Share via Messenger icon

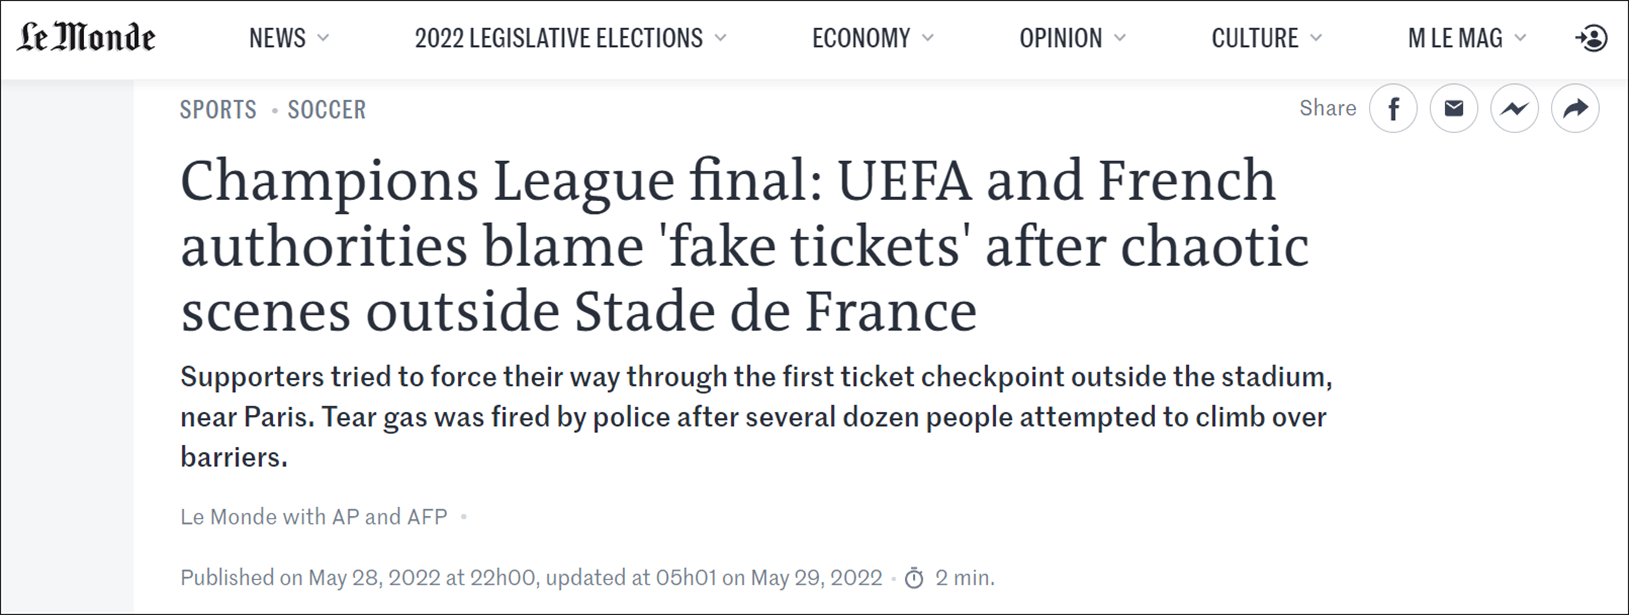tap(1515, 109)
